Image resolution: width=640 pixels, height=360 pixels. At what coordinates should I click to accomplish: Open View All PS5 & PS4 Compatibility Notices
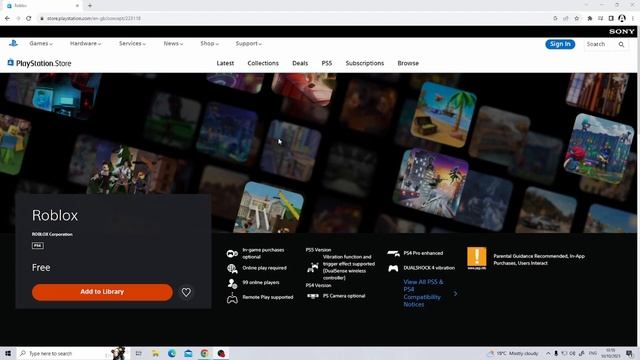point(423,293)
